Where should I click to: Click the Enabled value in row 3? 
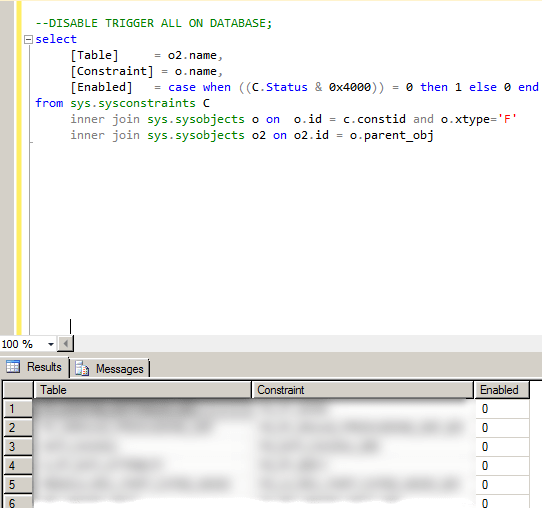tap(502, 447)
